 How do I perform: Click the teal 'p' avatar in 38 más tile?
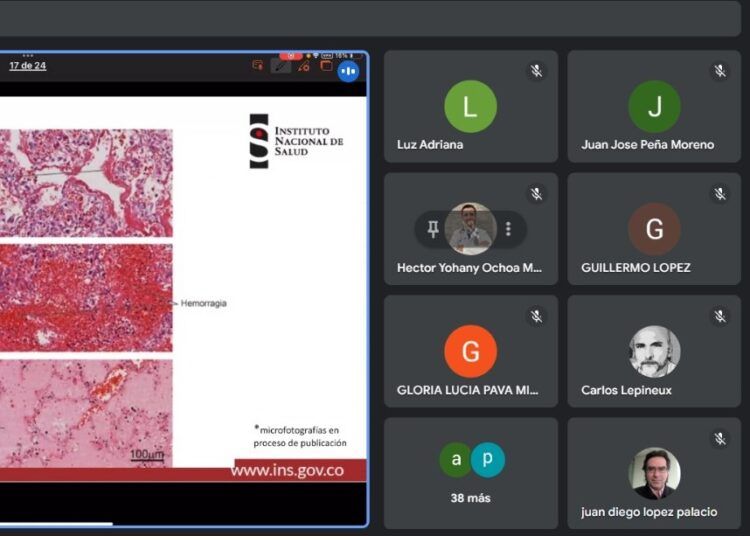pos(487,459)
